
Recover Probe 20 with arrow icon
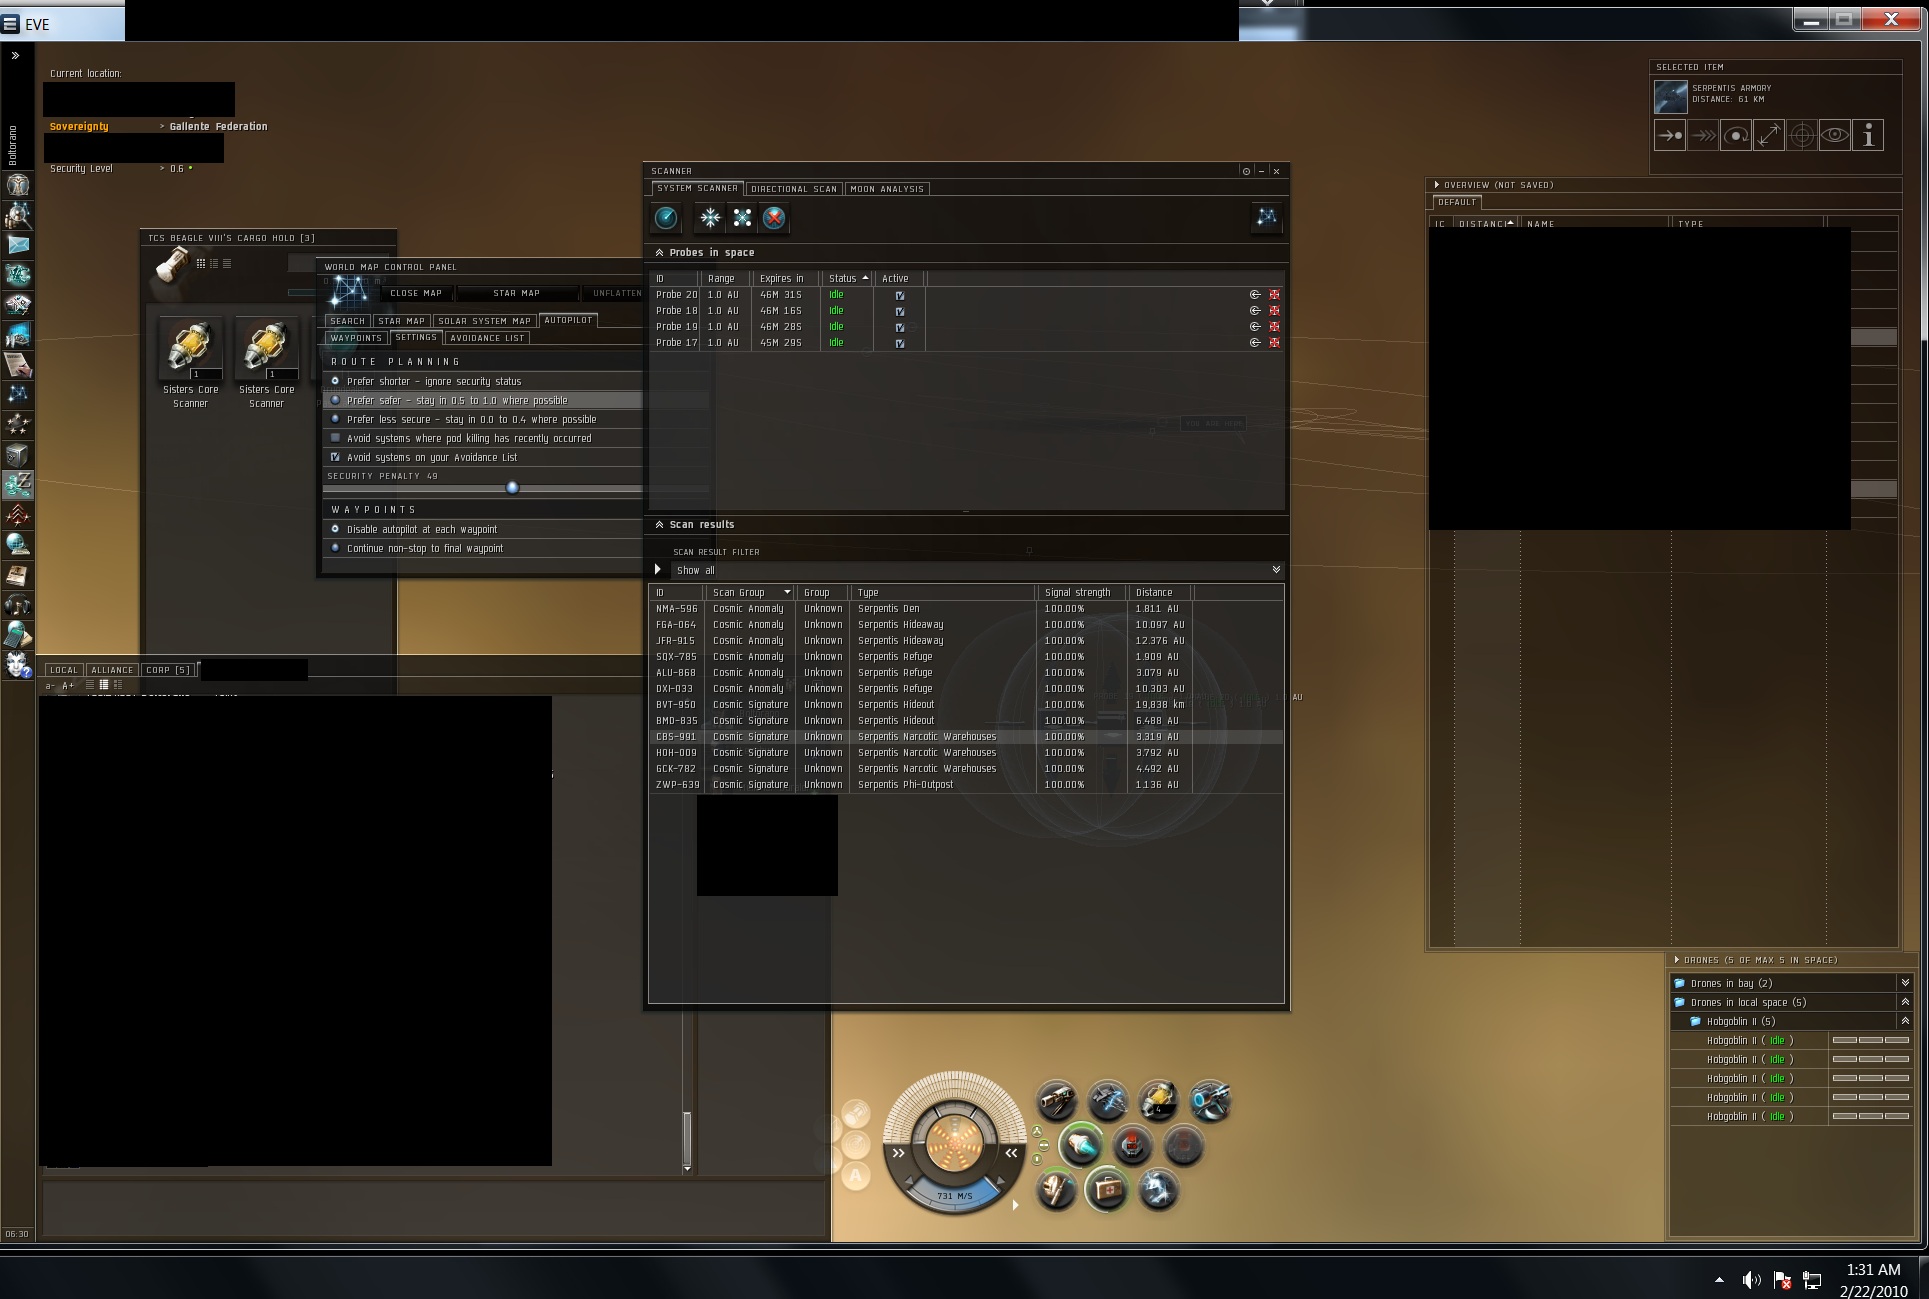pos(1255,295)
